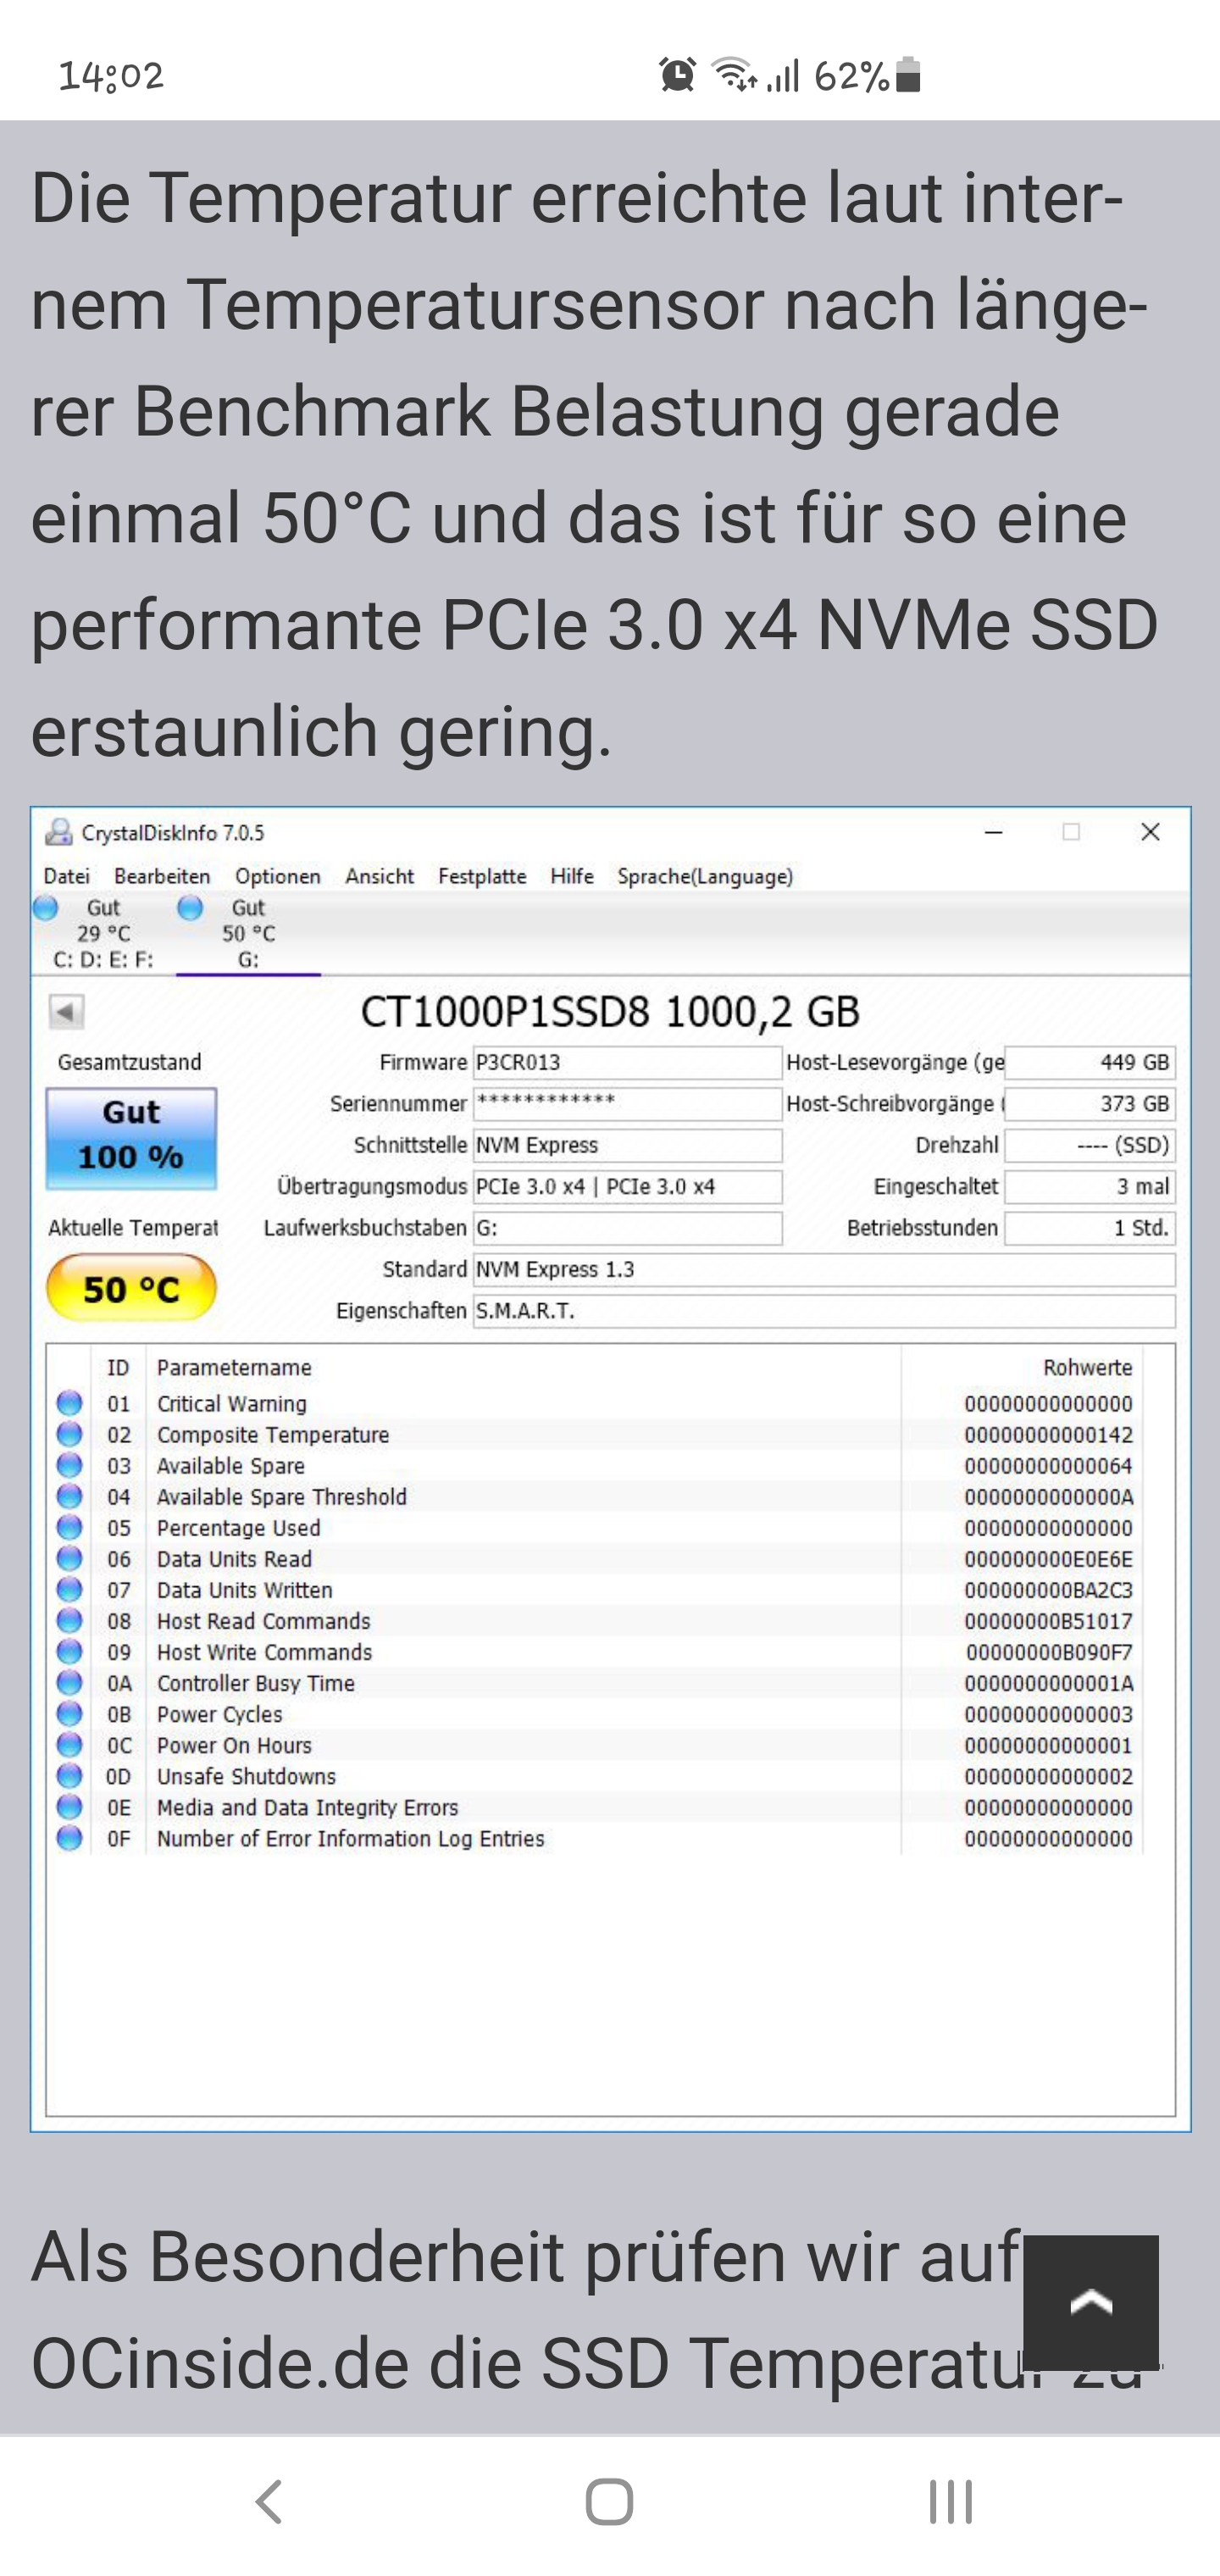The image size is (1220, 2576).
Task: Click the Firmware field P3CR013
Action: tap(627, 1062)
